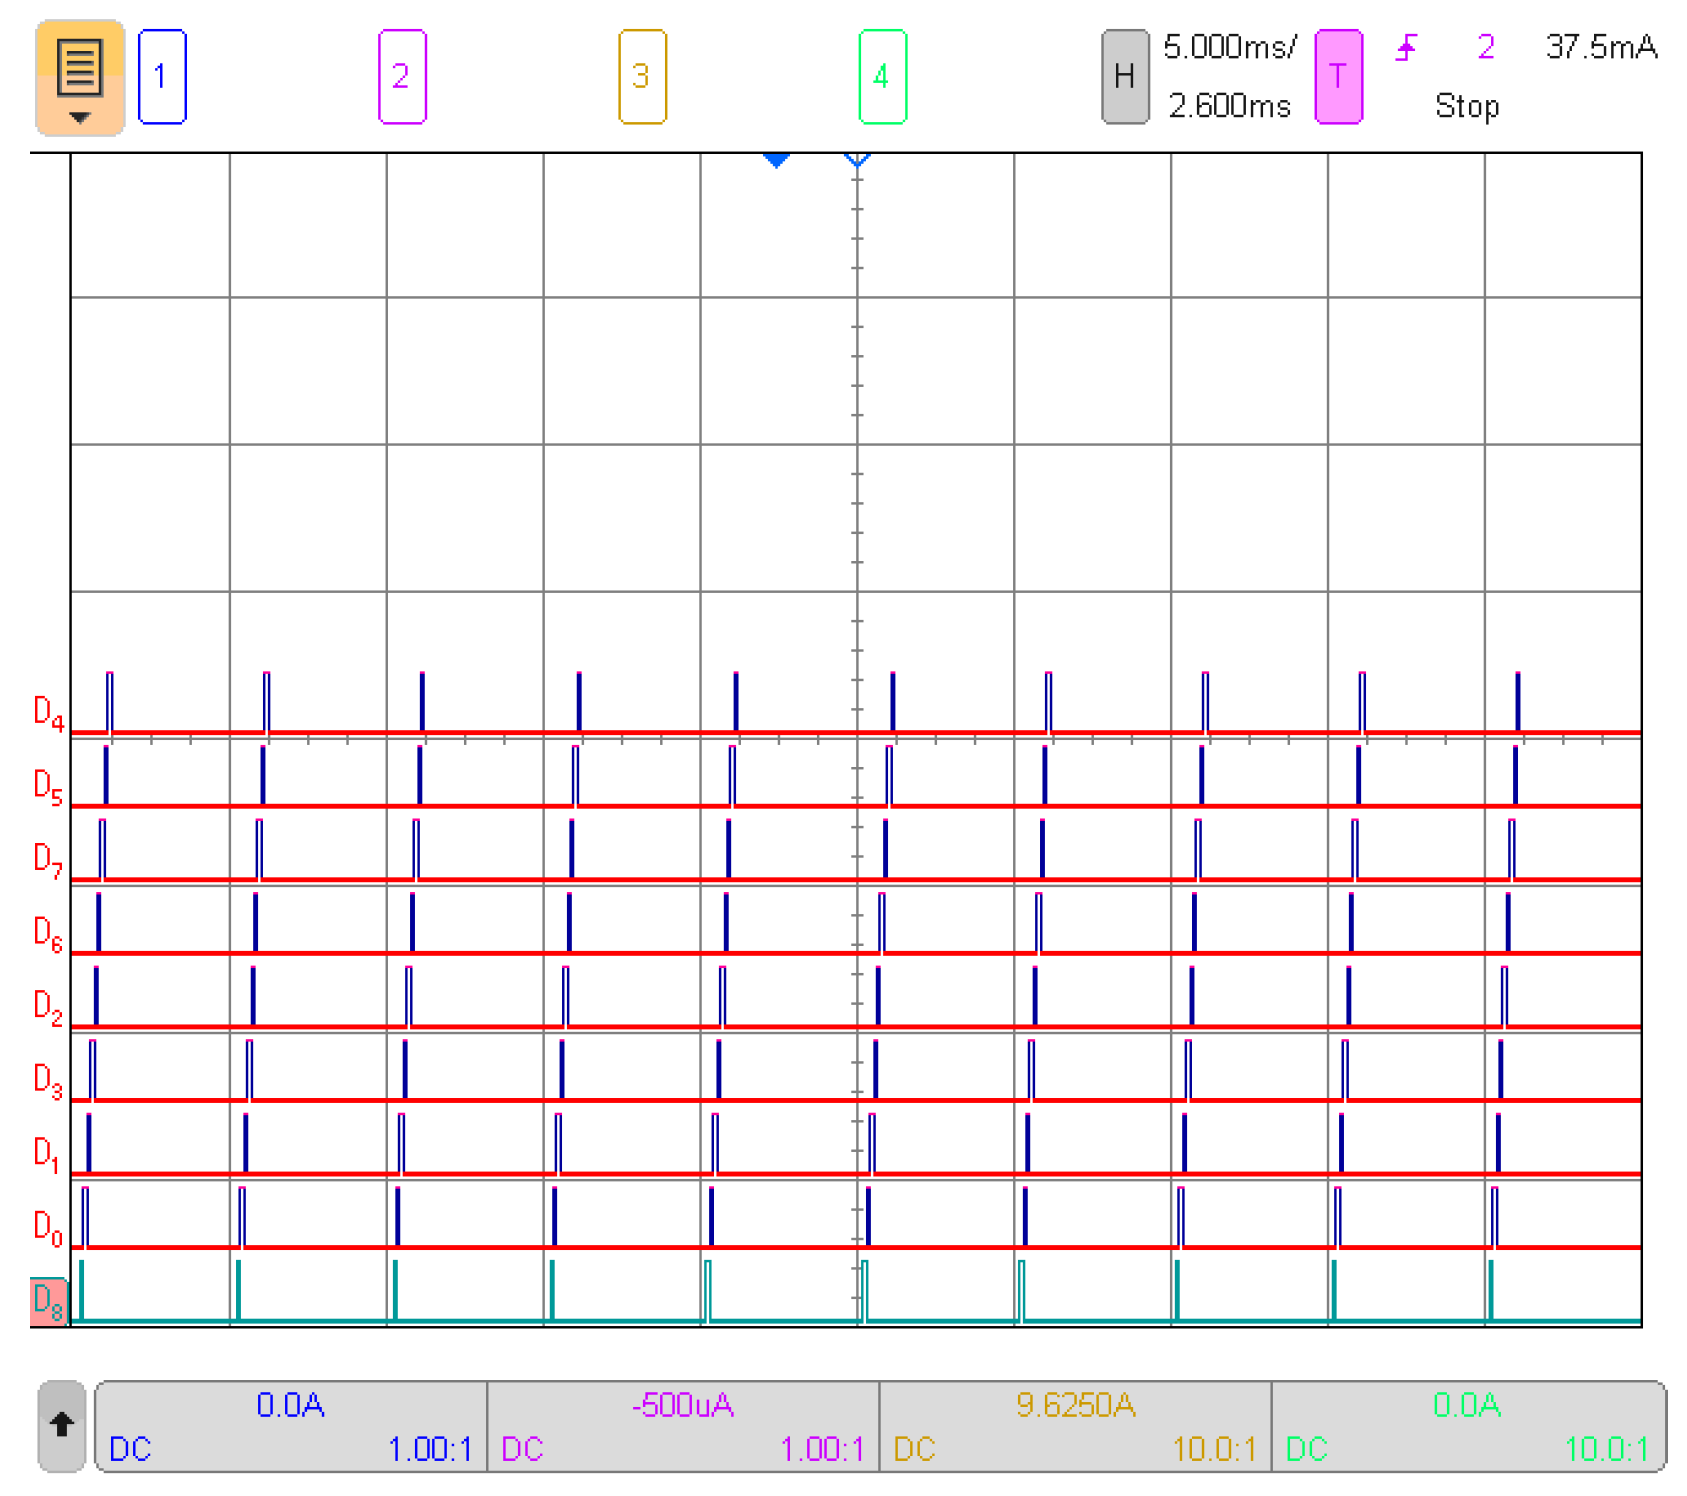Click the Stop acquisition status label

(x=1466, y=106)
